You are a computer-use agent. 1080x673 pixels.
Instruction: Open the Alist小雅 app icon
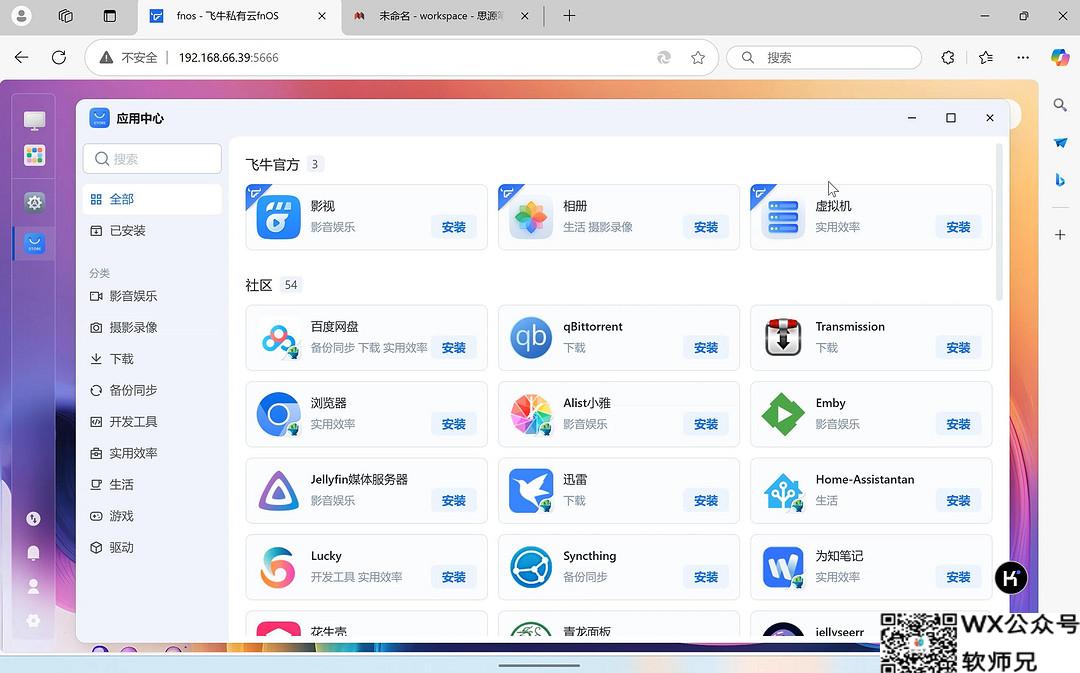point(531,415)
